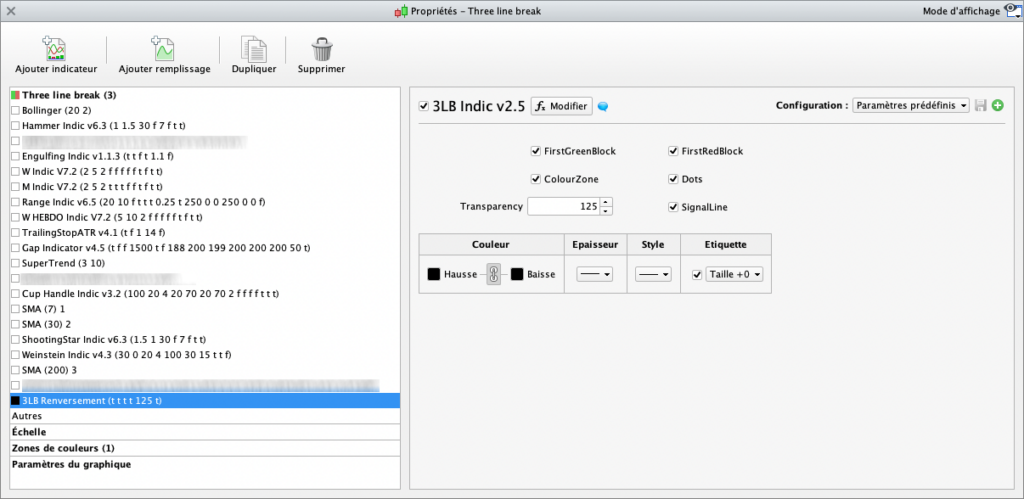Select Gap Indicator v4.5 row

tap(204, 248)
